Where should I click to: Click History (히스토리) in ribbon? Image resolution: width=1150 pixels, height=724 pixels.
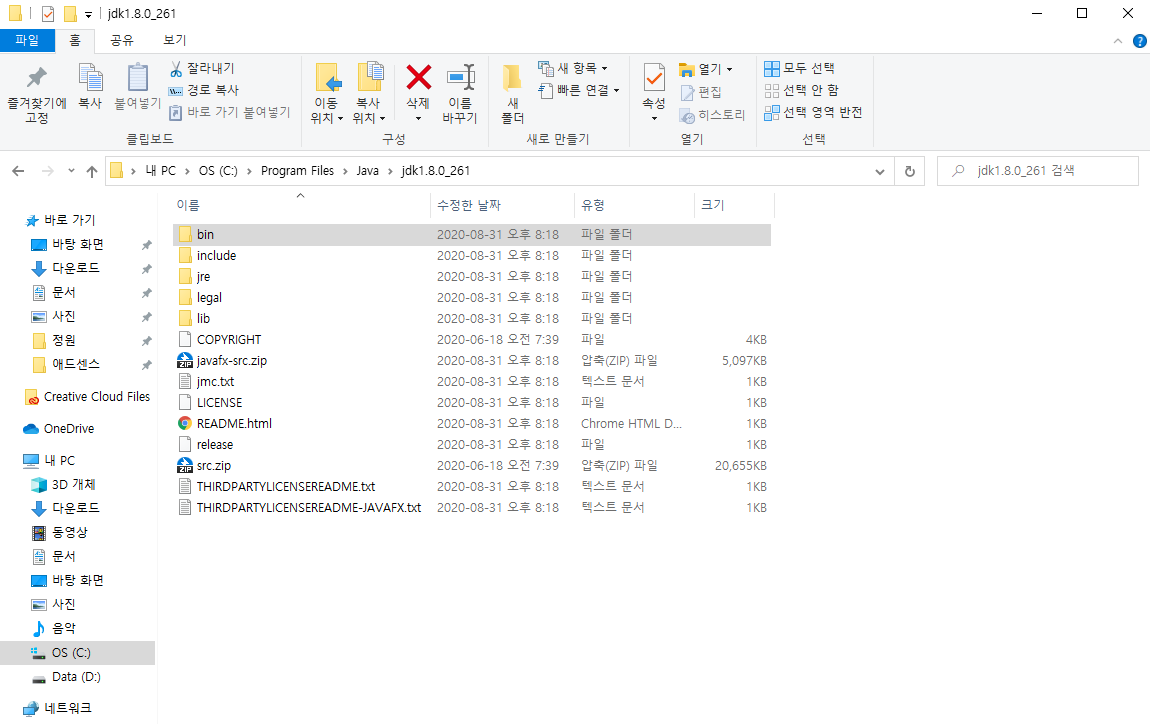[712, 115]
